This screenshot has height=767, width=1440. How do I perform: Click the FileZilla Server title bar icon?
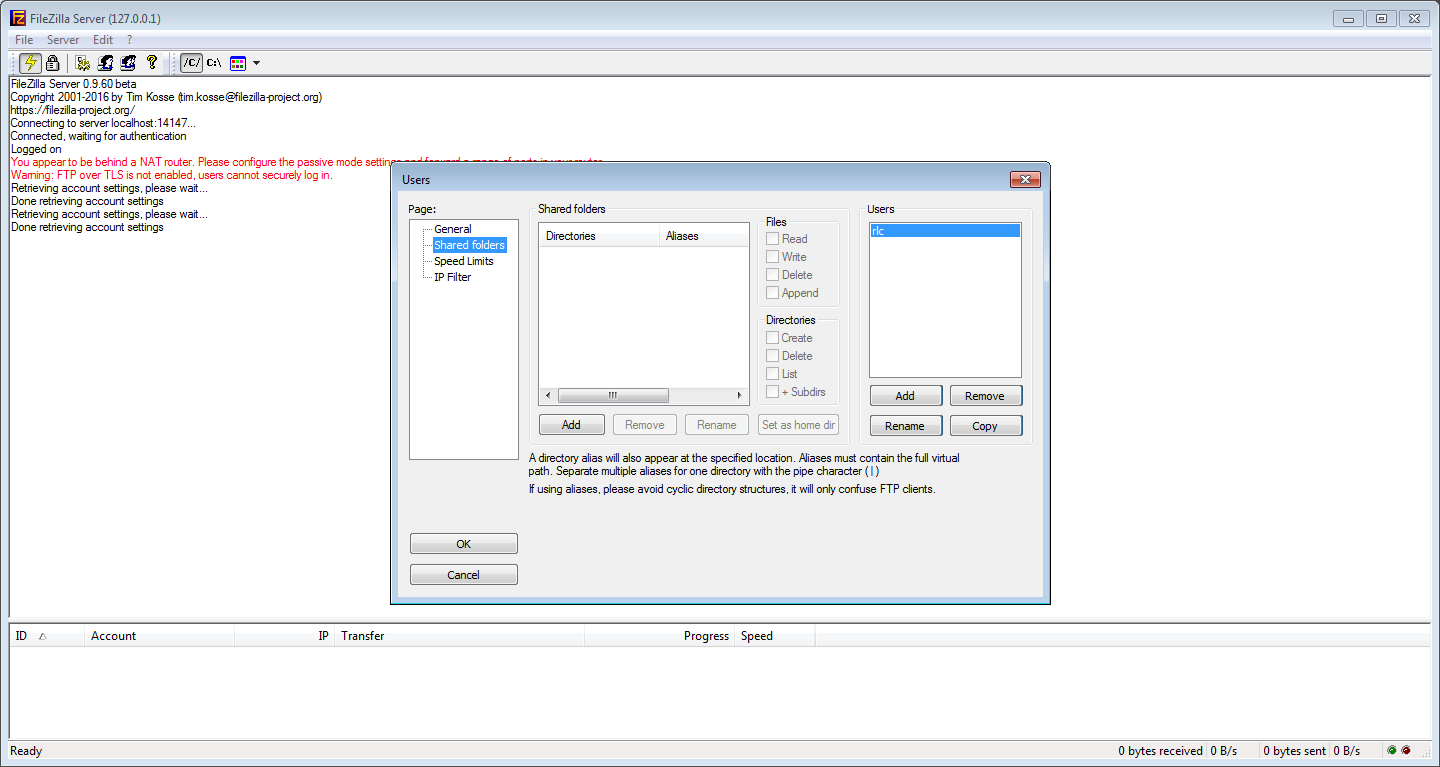(x=18, y=18)
